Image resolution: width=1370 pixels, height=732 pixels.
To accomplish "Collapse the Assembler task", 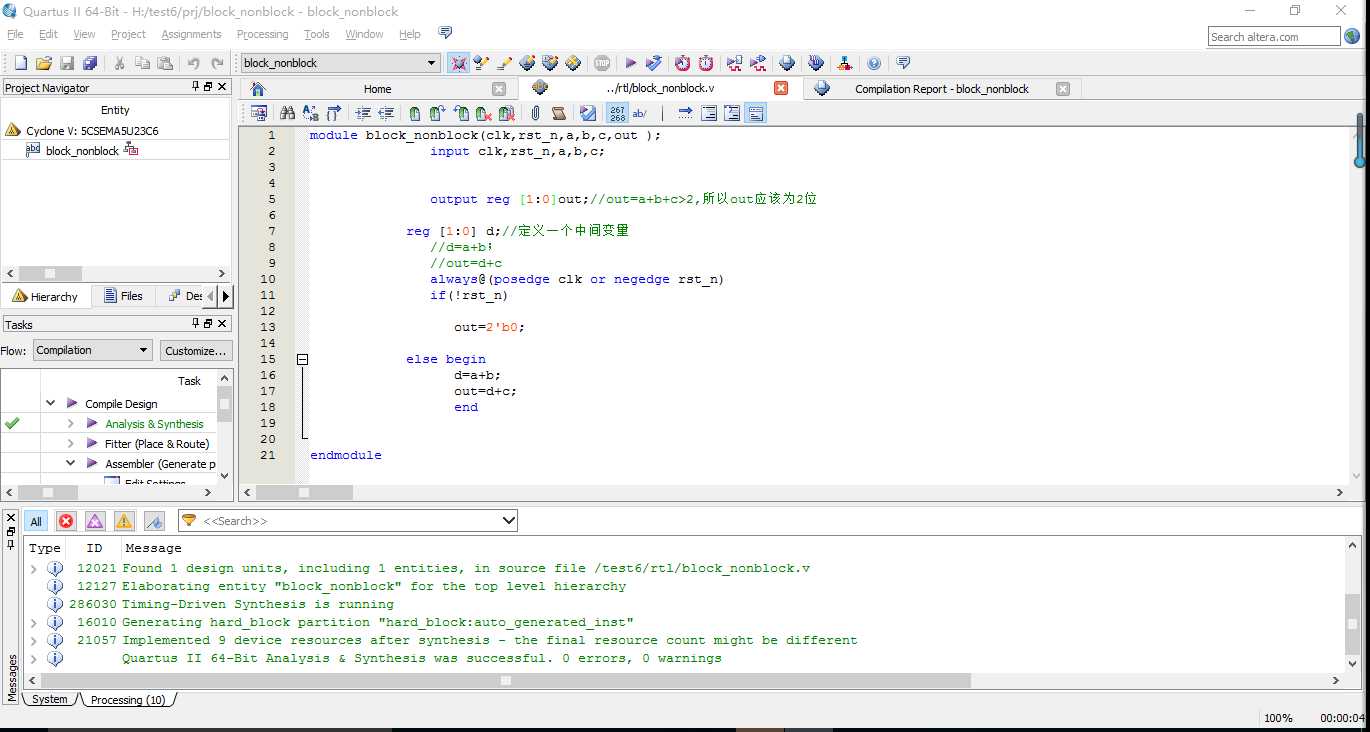I will tap(70, 464).
